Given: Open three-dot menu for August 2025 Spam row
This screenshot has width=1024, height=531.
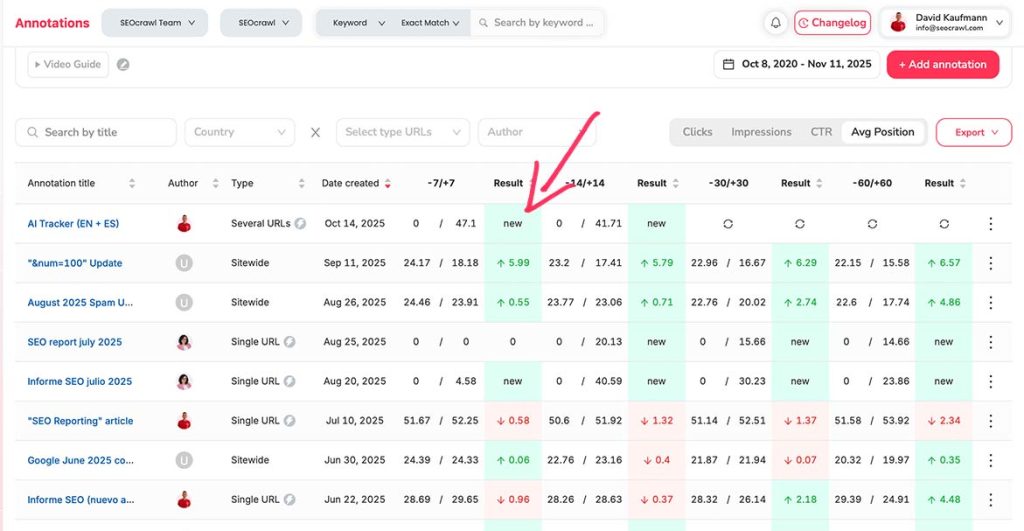Looking at the screenshot, I should 990,302.
